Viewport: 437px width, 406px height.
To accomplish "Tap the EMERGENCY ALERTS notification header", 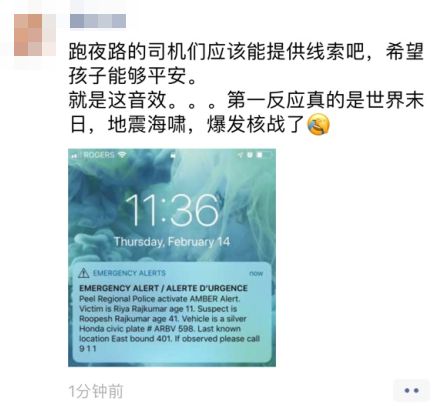I will (129, 273).
